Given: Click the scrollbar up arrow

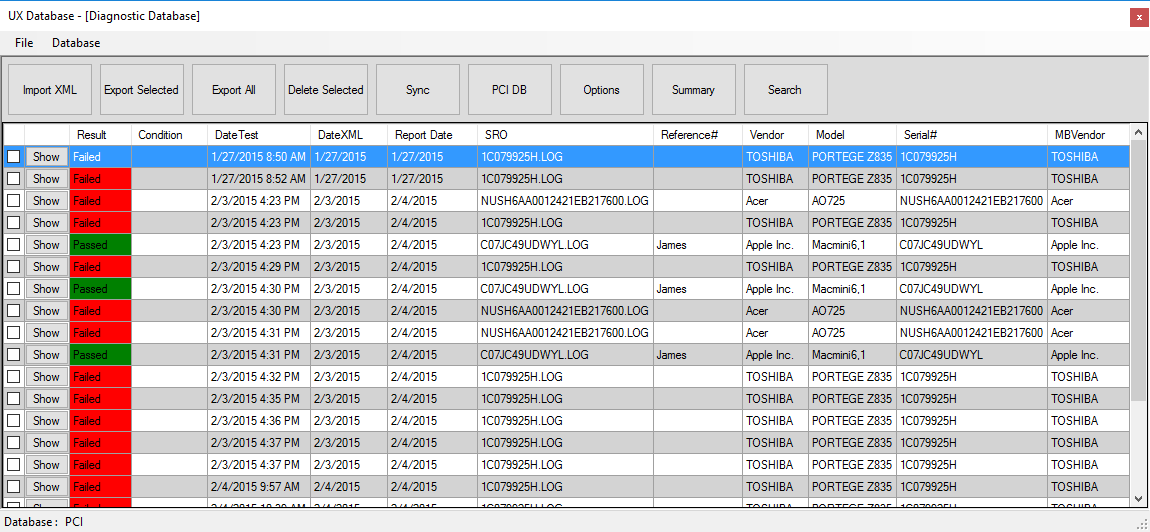Looking at the screenshot, I should click(1138, 131).
